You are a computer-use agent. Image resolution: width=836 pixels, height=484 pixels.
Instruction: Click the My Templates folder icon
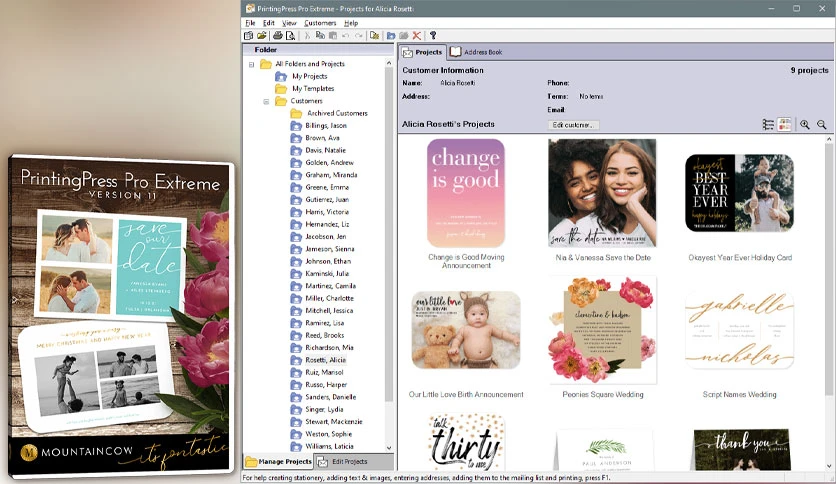(281, 88)
